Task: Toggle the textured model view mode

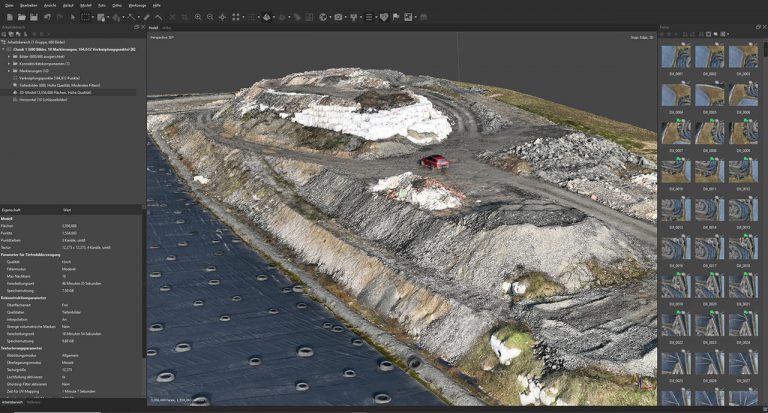Action: click(x=266, y=17)
